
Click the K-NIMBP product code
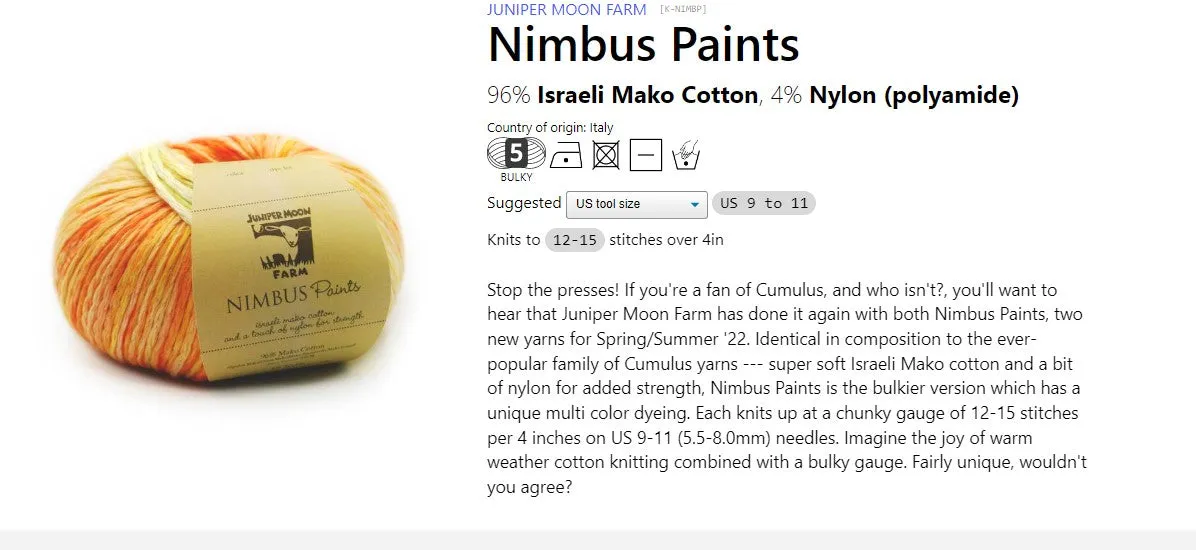click(x=683, y=9)
